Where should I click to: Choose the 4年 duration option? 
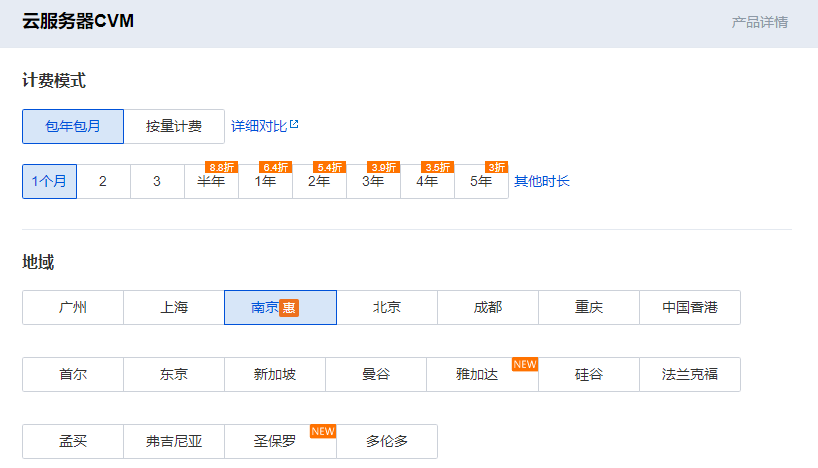(x=427, y=182)
